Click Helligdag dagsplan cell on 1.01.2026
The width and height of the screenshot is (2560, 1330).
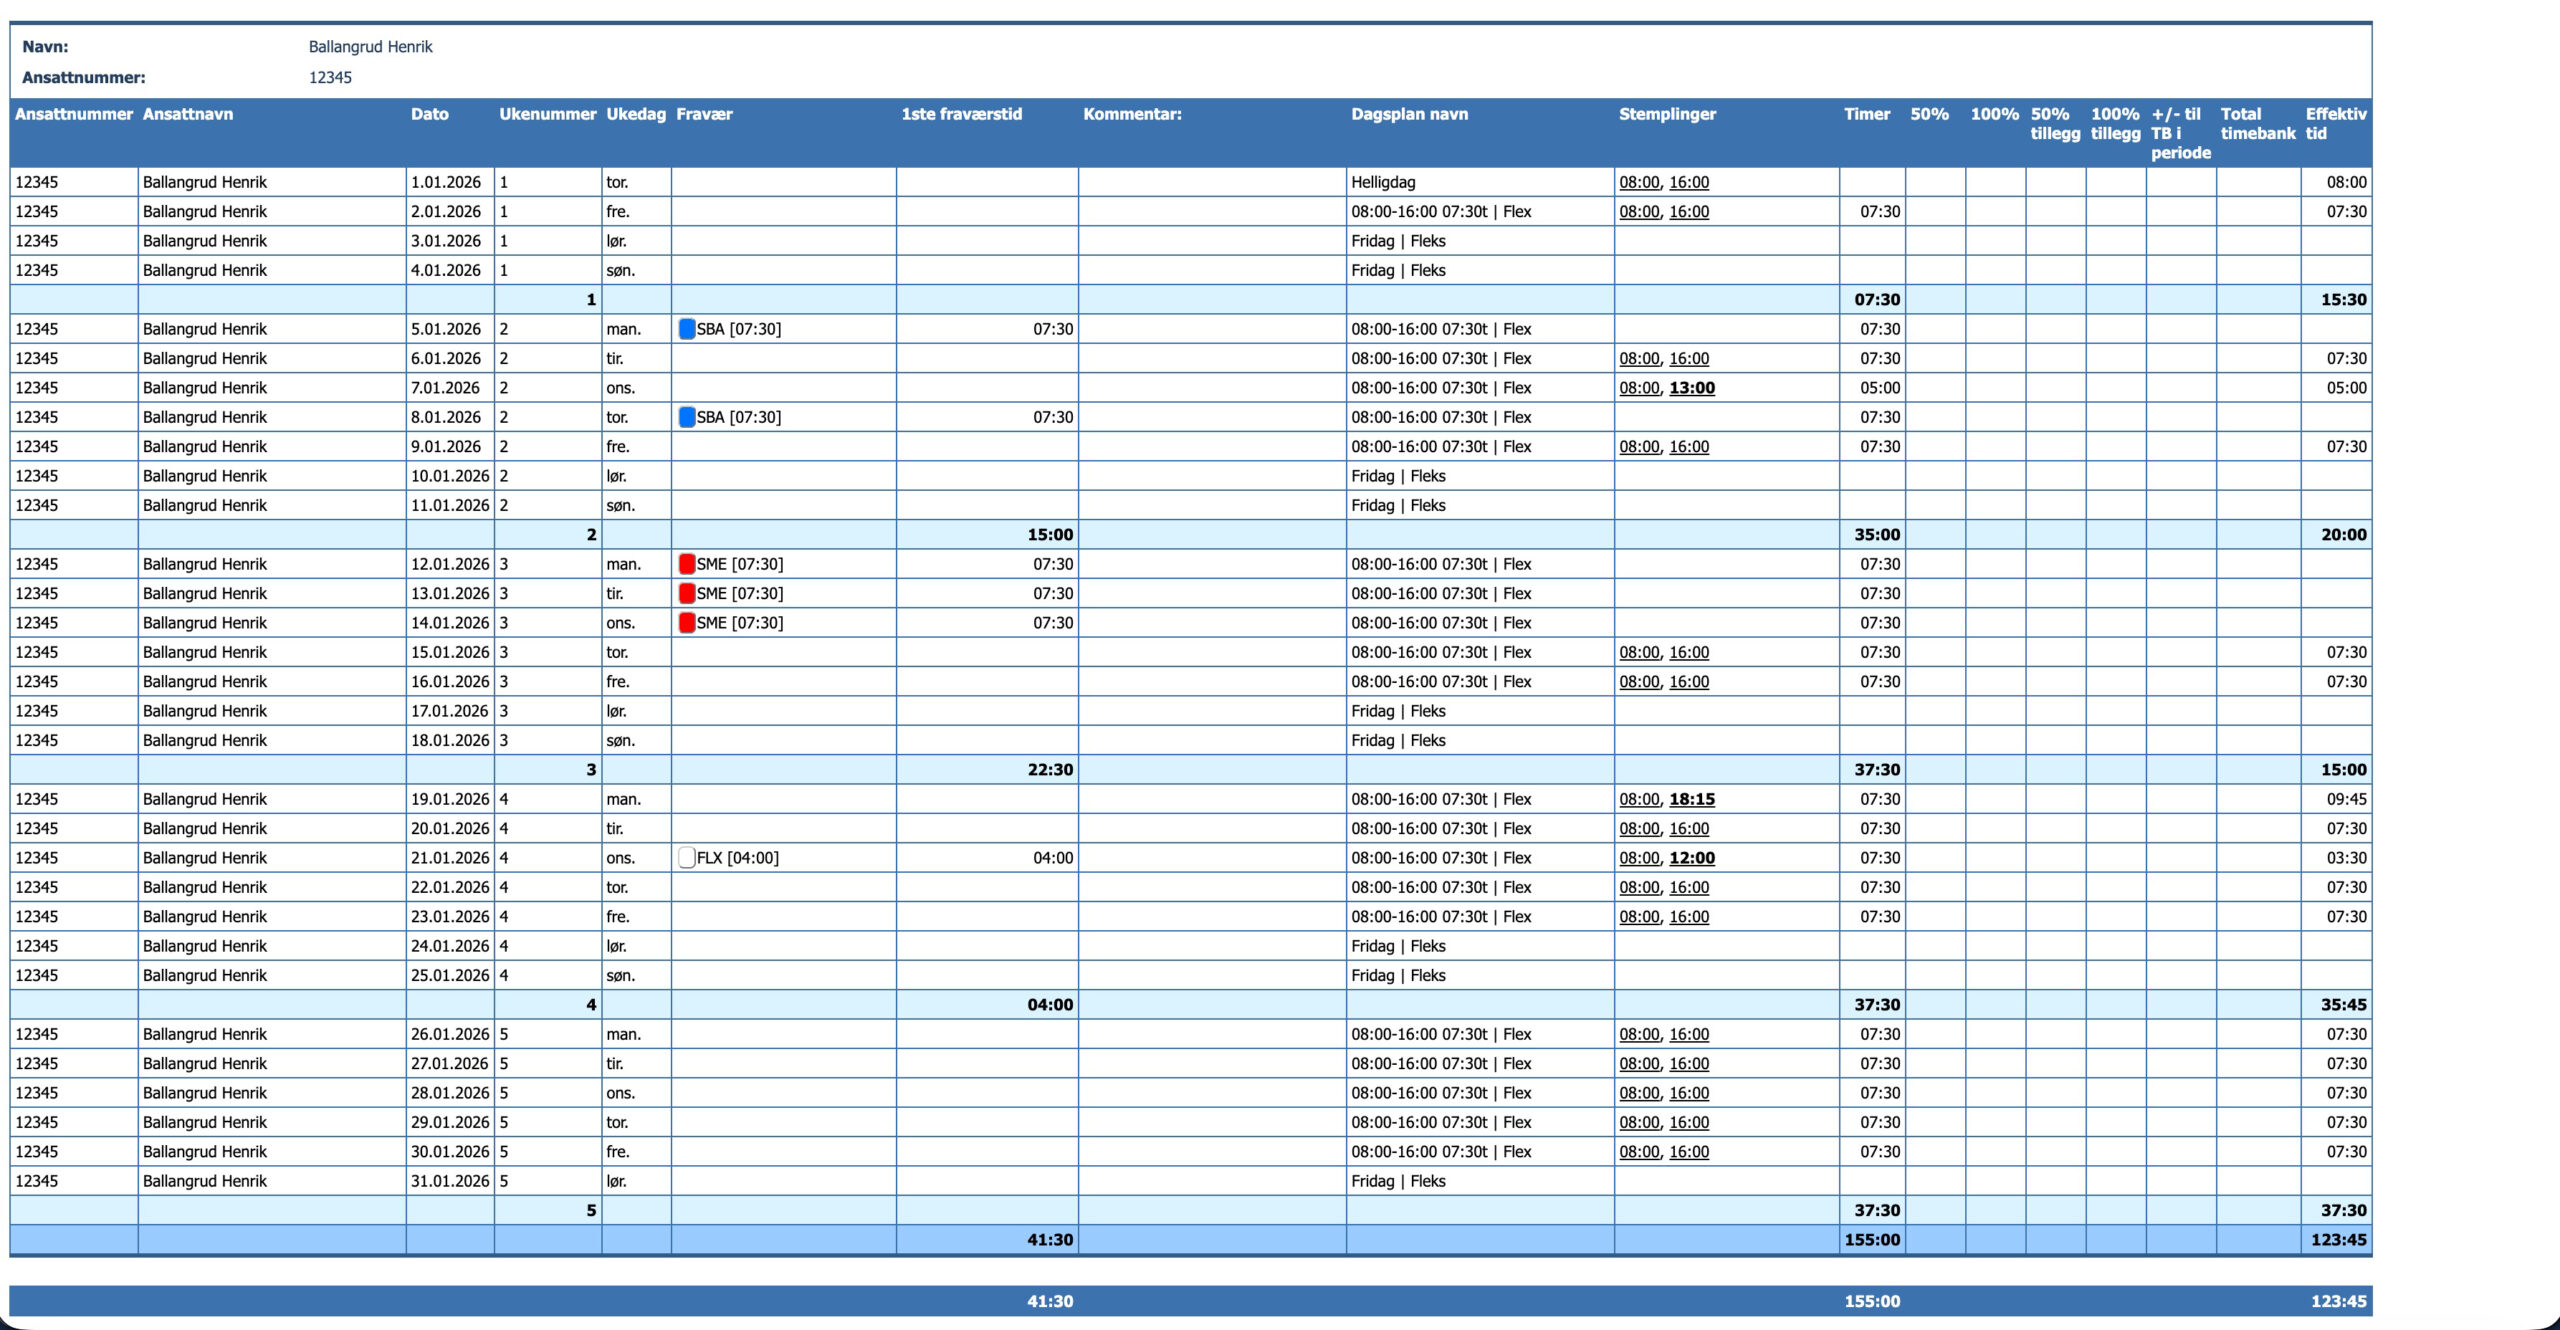click(1382, 182)
